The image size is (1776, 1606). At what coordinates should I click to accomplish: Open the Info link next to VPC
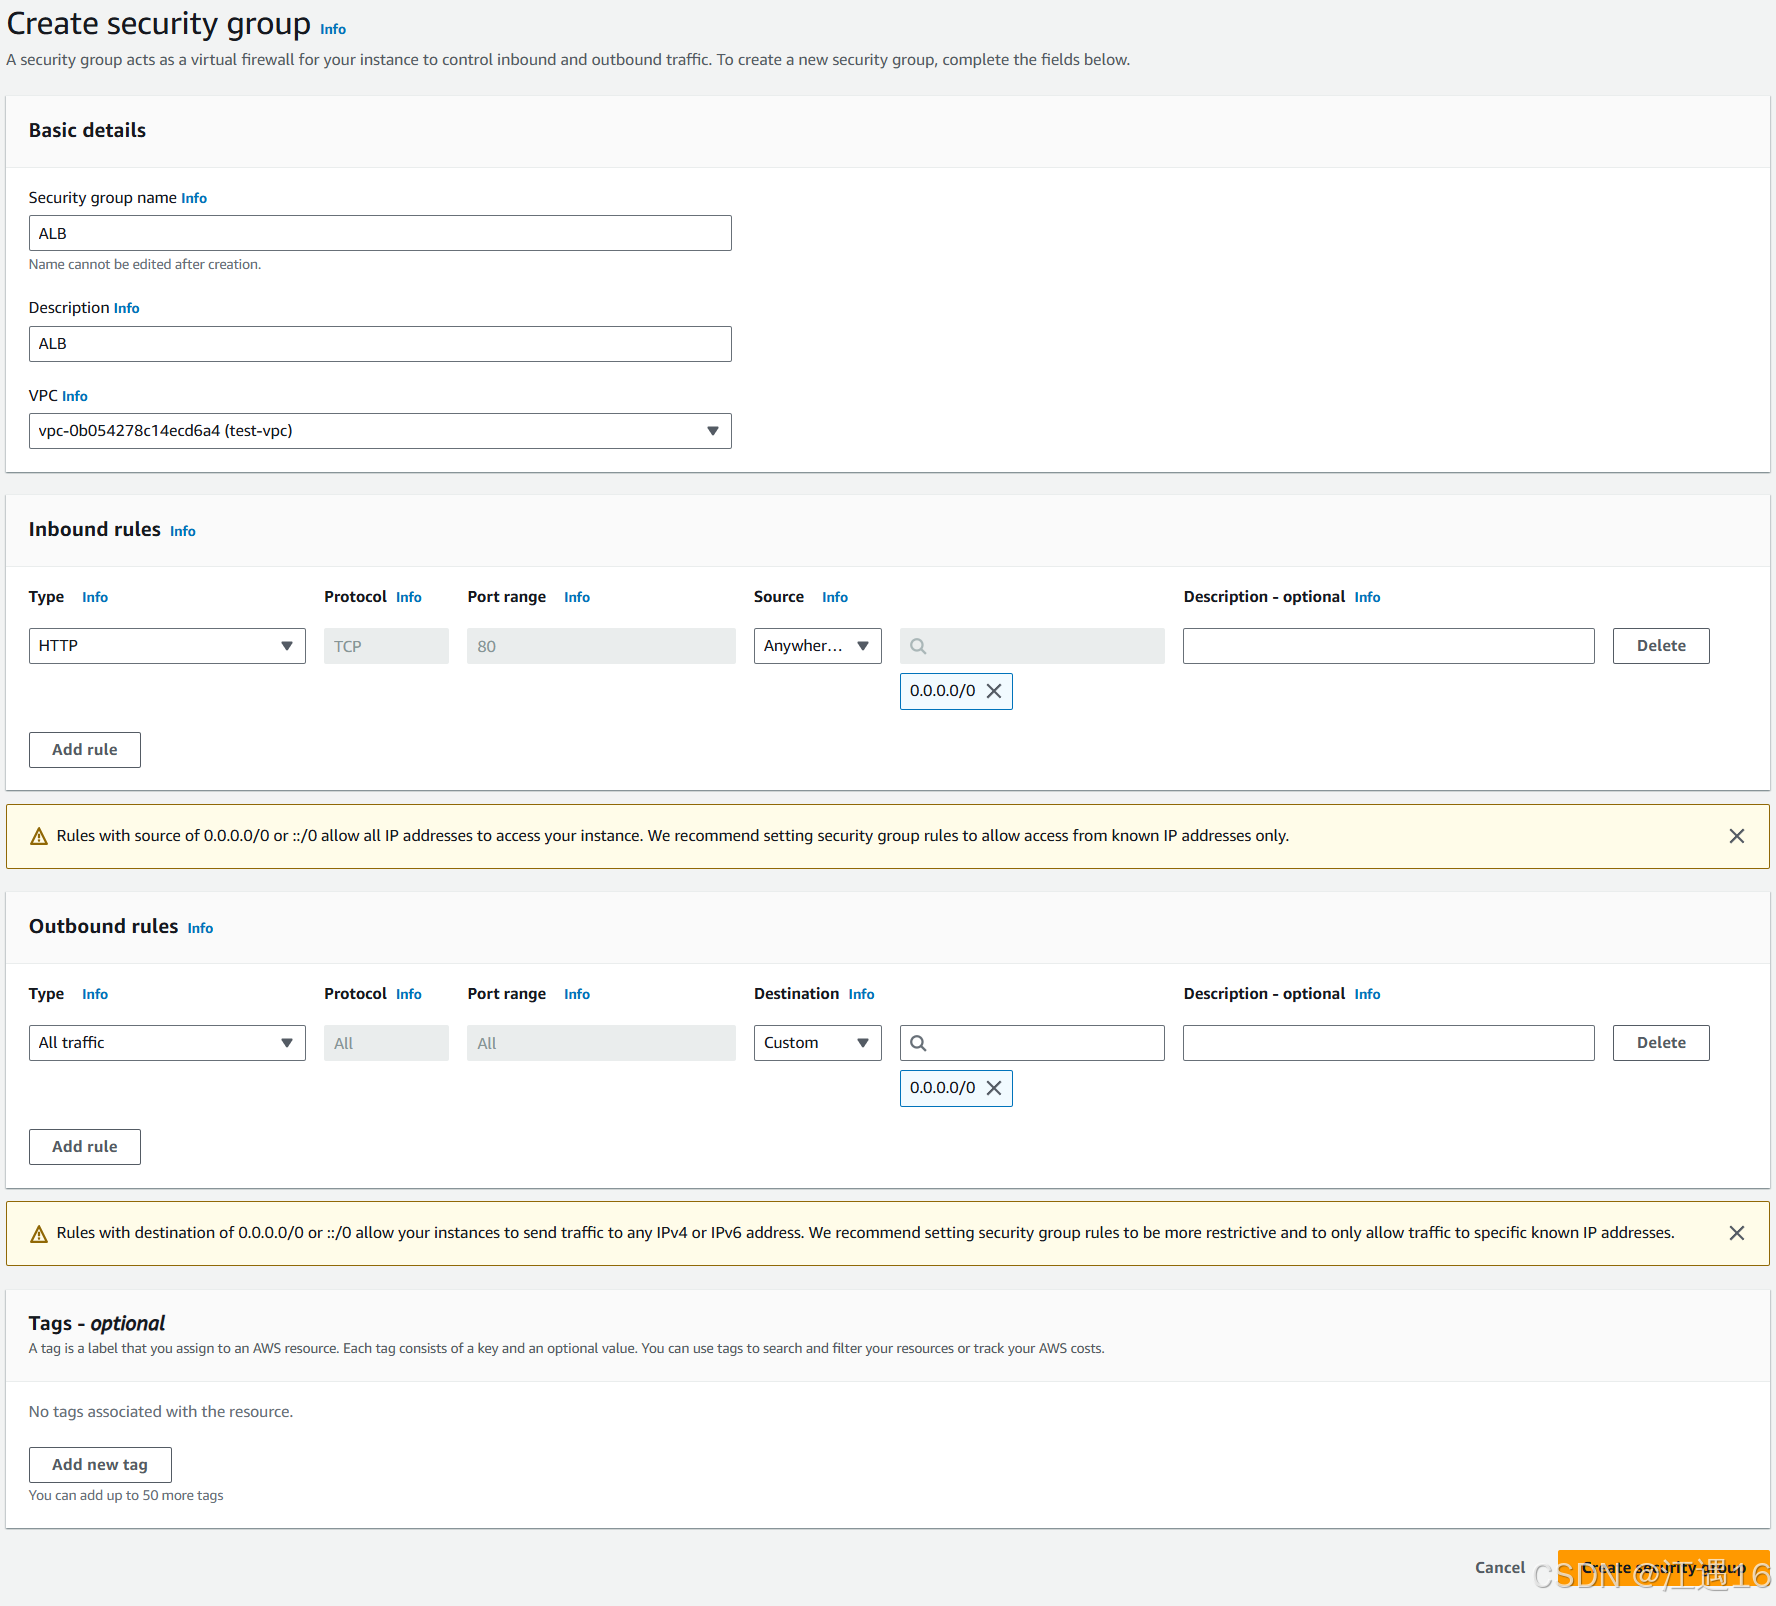click(x=74, y=395)
